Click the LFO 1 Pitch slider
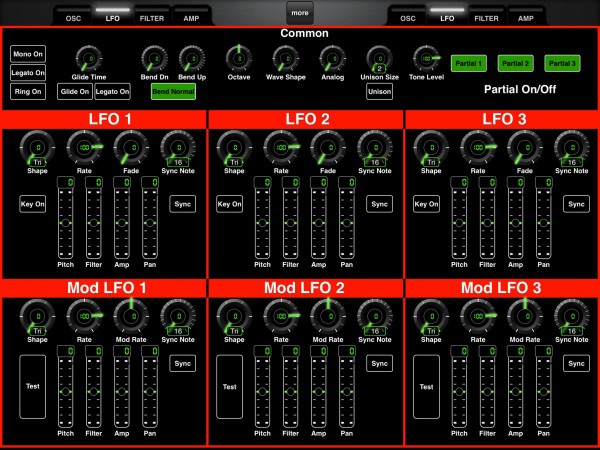The image size is (600, 450). [65, 223]
